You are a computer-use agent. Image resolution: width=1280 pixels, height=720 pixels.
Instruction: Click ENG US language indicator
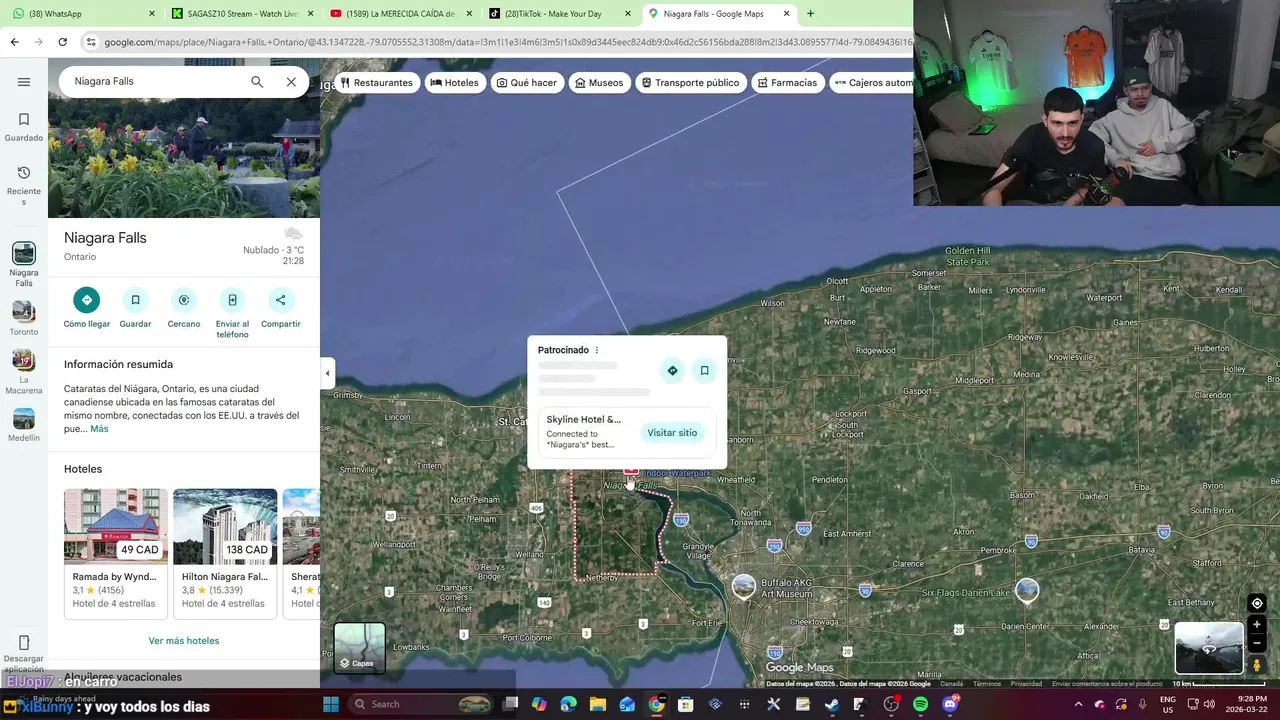click(1167, 704)
